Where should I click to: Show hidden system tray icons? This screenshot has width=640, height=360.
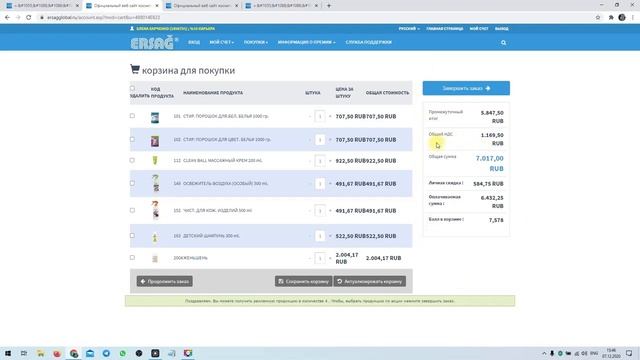point(544,353)
